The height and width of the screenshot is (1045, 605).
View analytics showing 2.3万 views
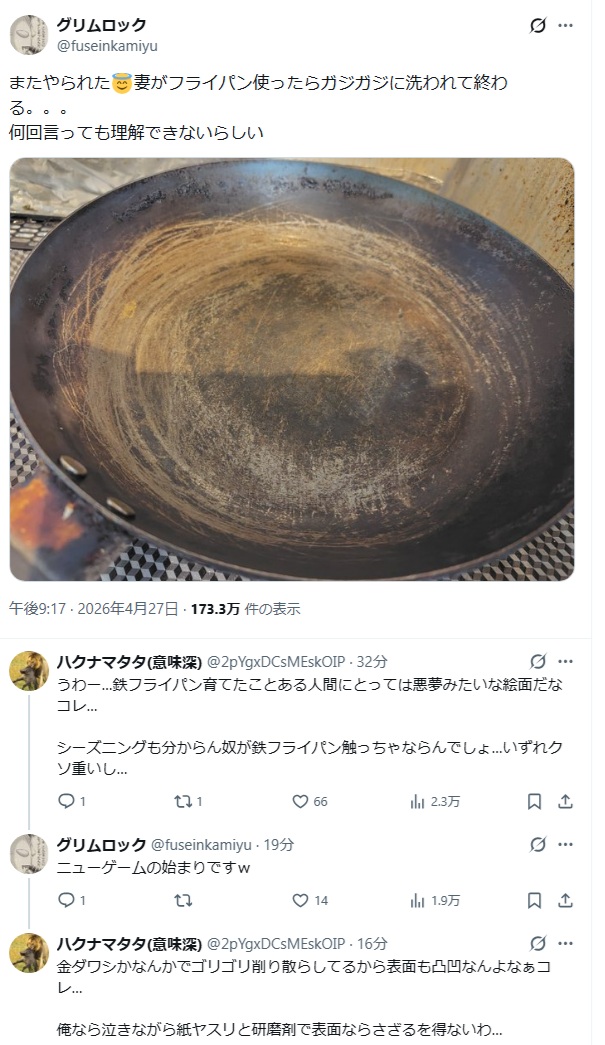435,801
